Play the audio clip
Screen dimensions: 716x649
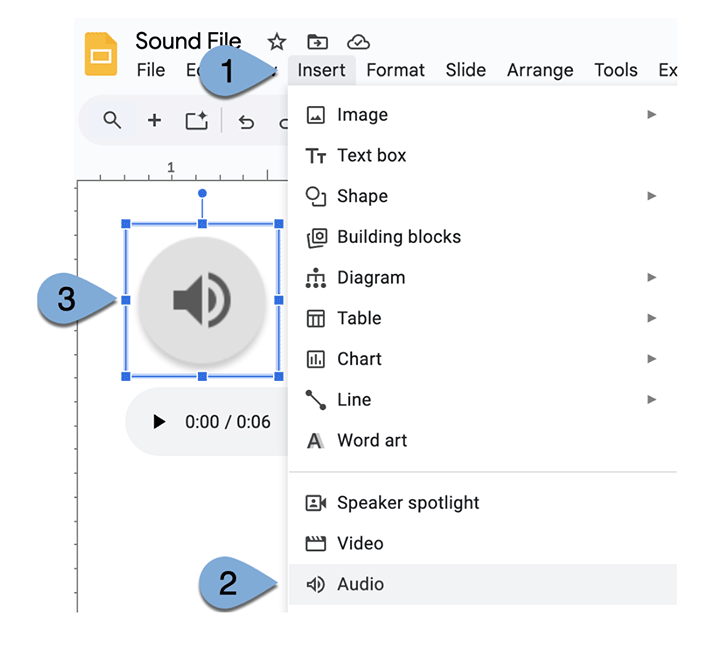(x=159, y=422)
